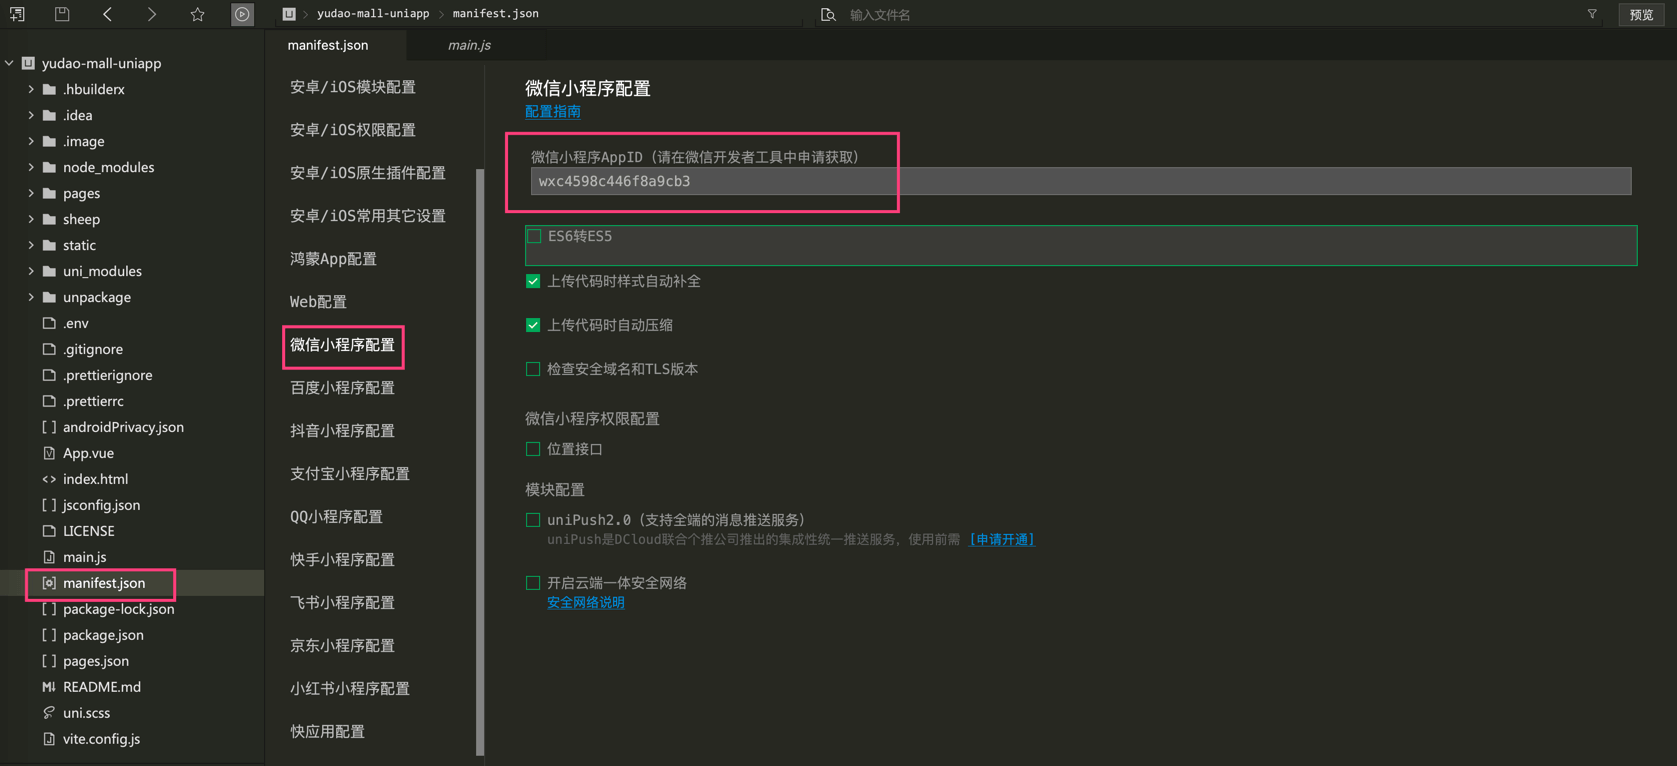The width and height of the screenshot is (1677, 766).
Task: Click the star bookmark icon
Action: pyautogui.click(x=197, y=14)
